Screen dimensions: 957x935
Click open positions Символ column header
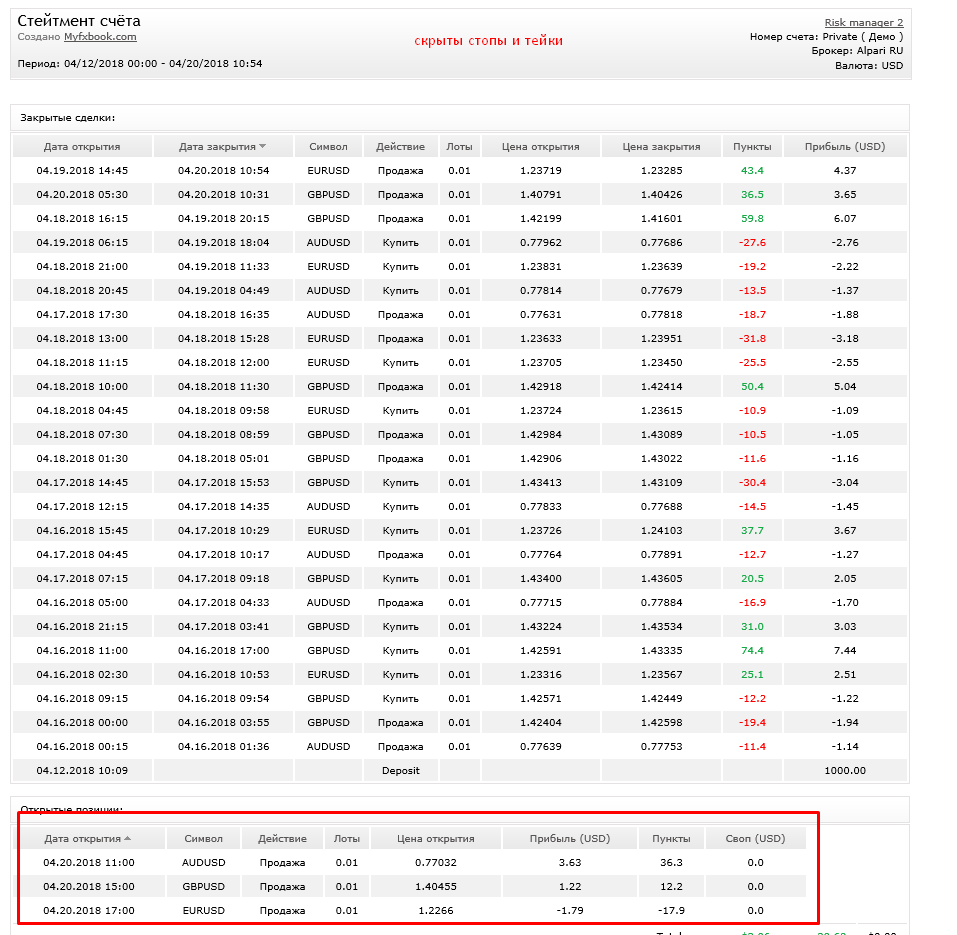pos(203,839)
